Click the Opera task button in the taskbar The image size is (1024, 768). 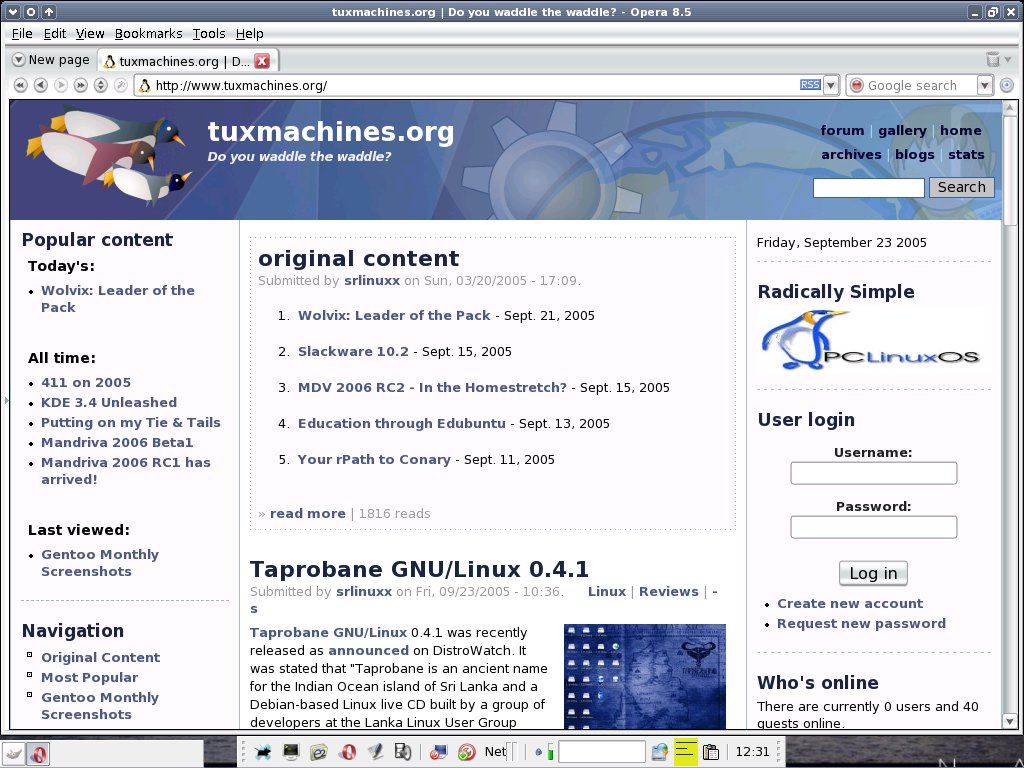pyautogui.click(x=39, y=754)
